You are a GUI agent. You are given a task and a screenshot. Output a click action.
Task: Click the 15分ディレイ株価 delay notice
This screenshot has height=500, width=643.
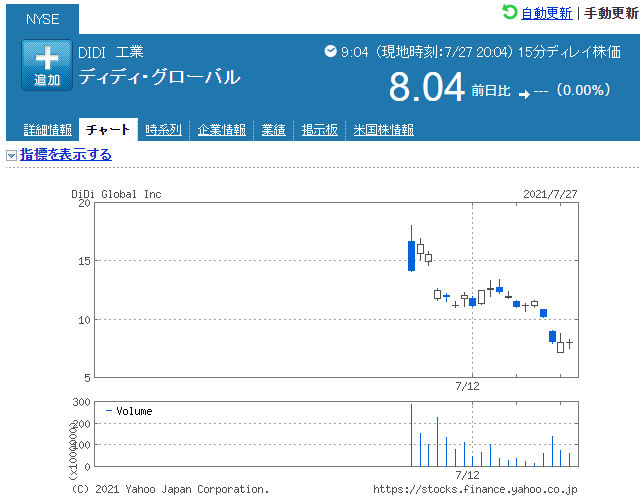pos(569,52)
